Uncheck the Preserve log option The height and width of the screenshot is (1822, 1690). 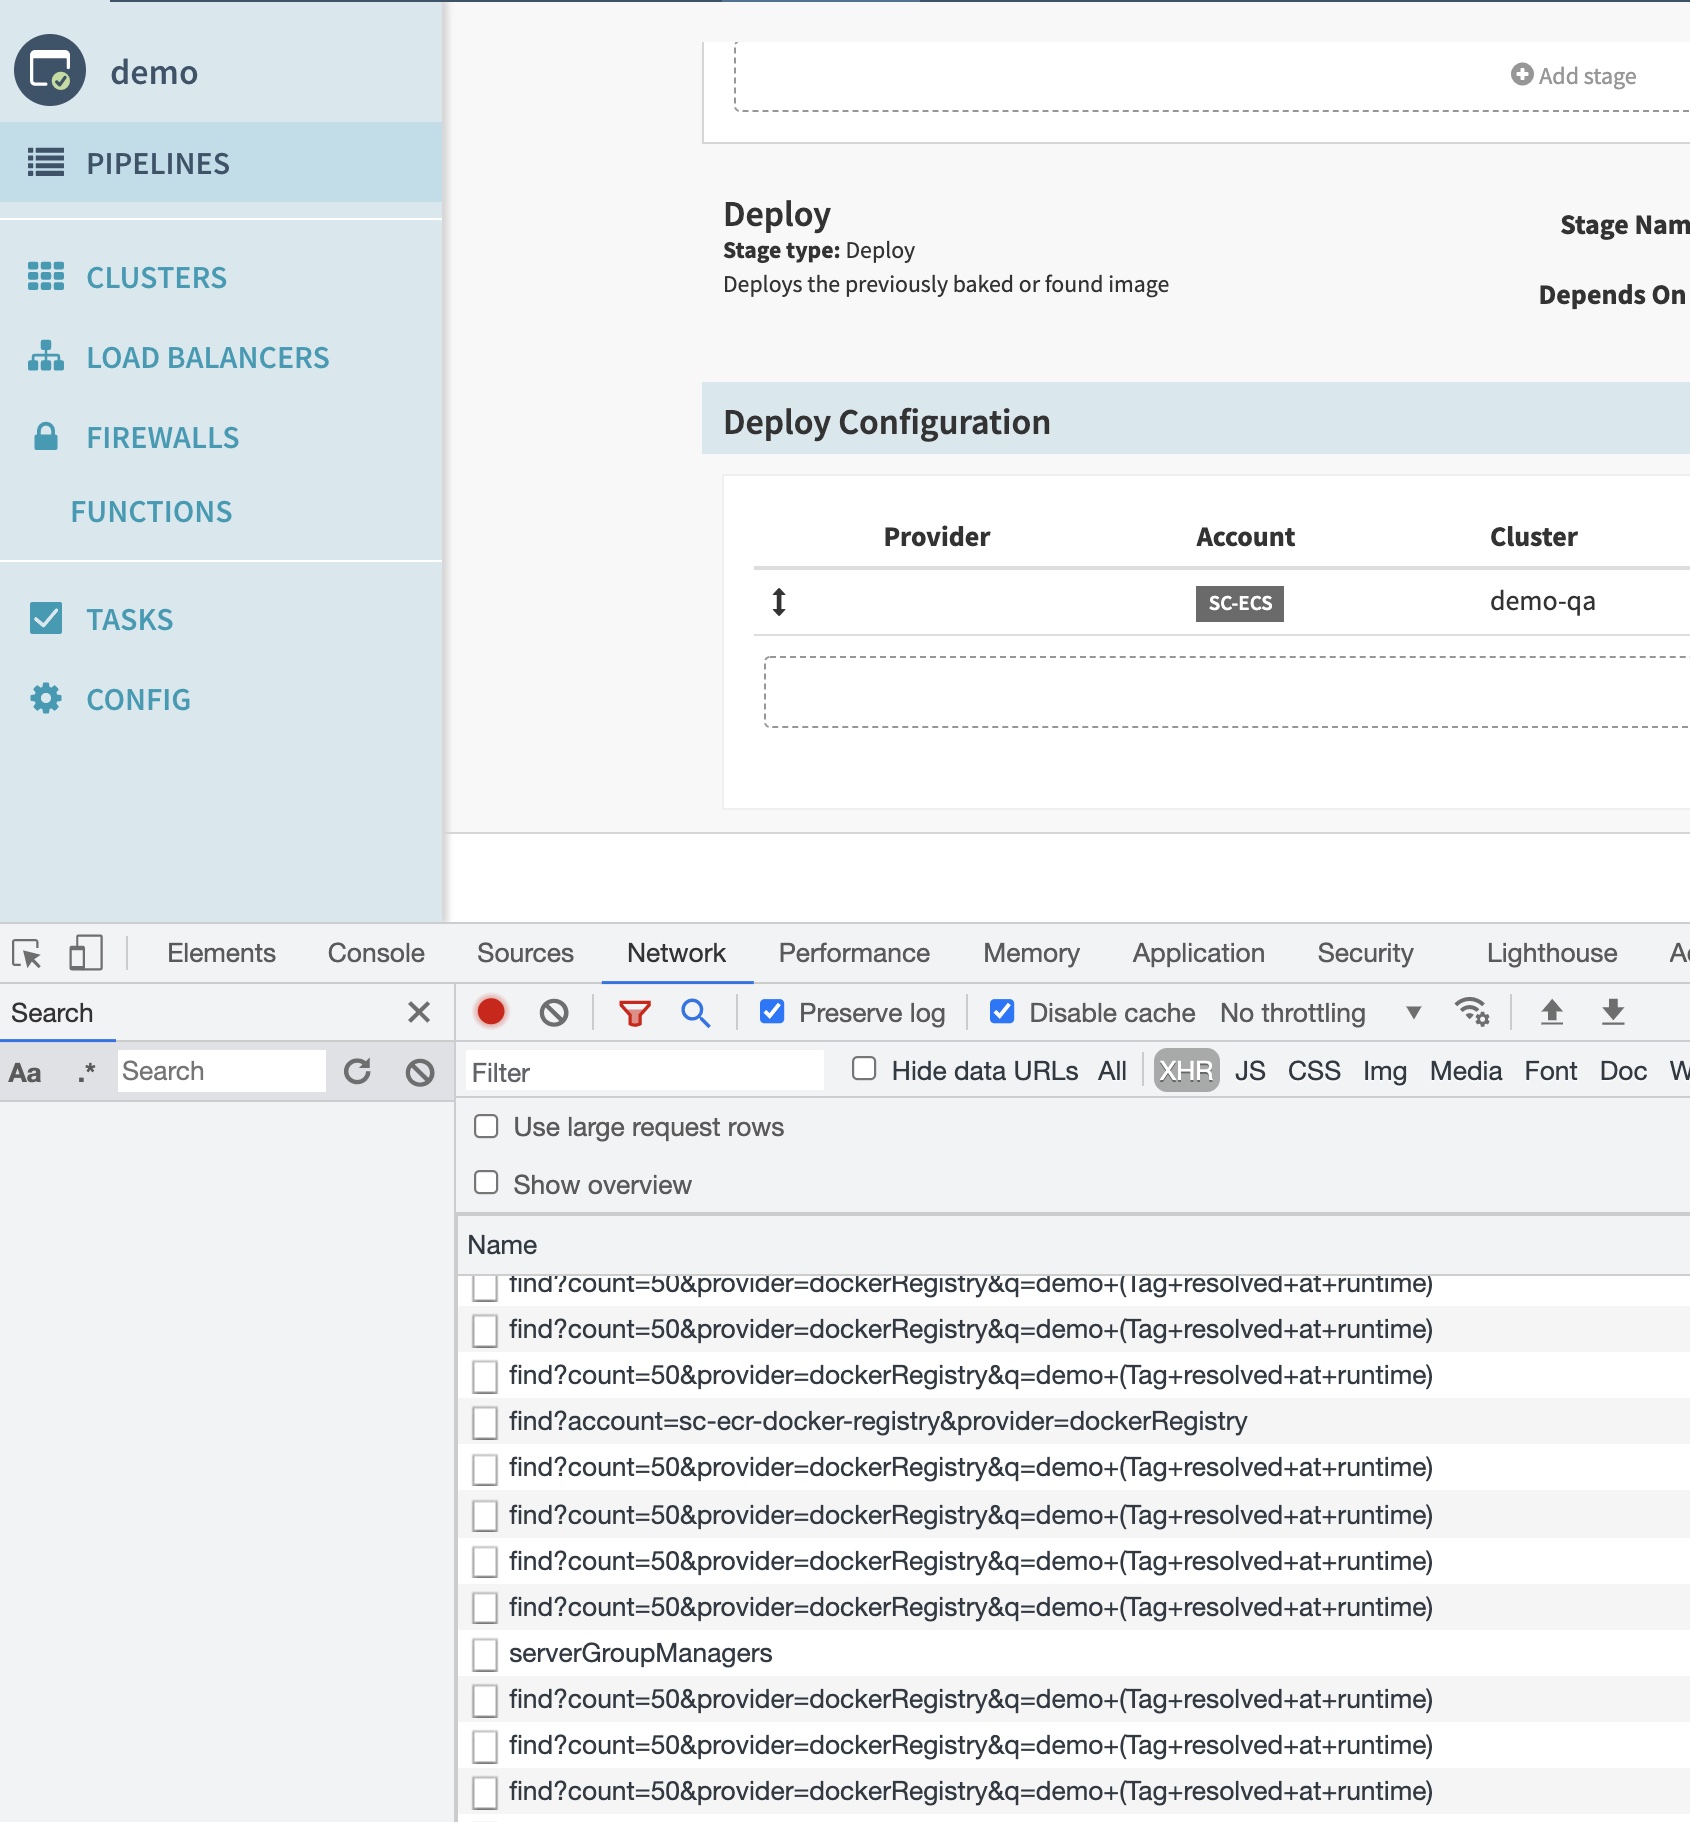coord(771,1012)
